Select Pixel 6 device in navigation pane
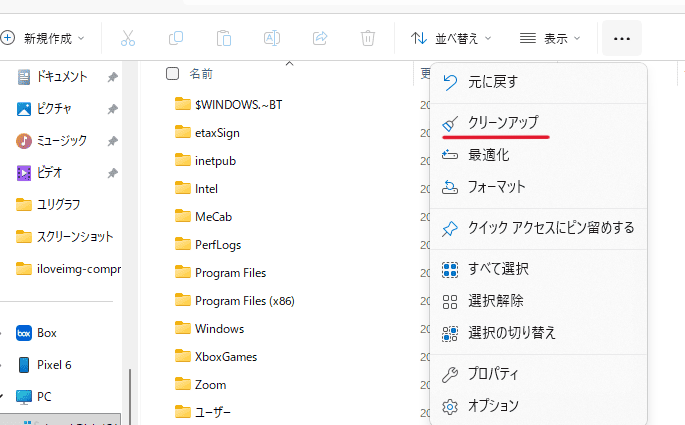The image size is (685, 425). tap(44, 365)
